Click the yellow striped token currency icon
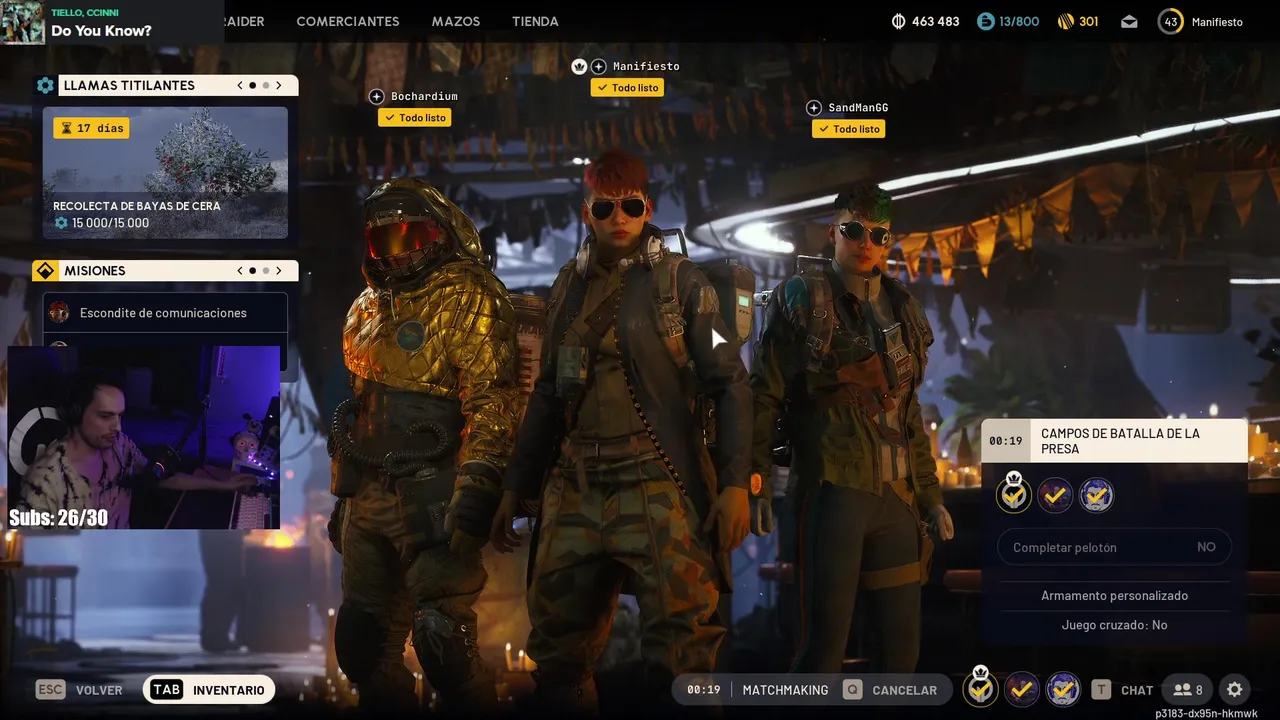Viewport: 1280px width, 720px height. click(1066, 21)
